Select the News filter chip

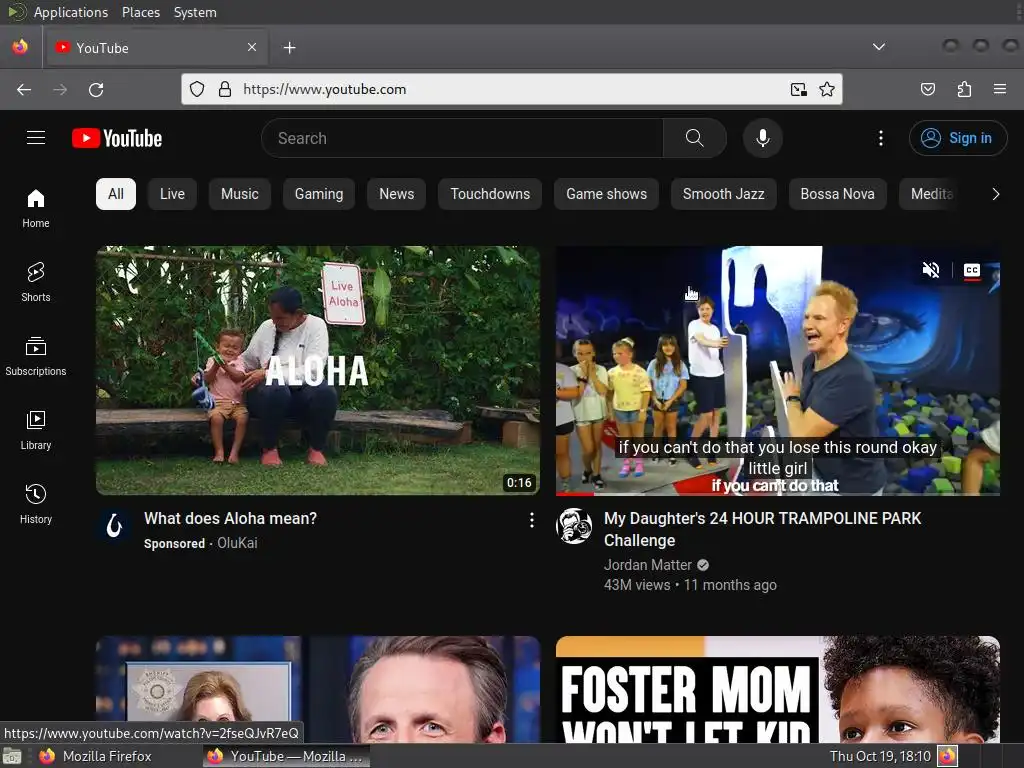click(396, 194)
